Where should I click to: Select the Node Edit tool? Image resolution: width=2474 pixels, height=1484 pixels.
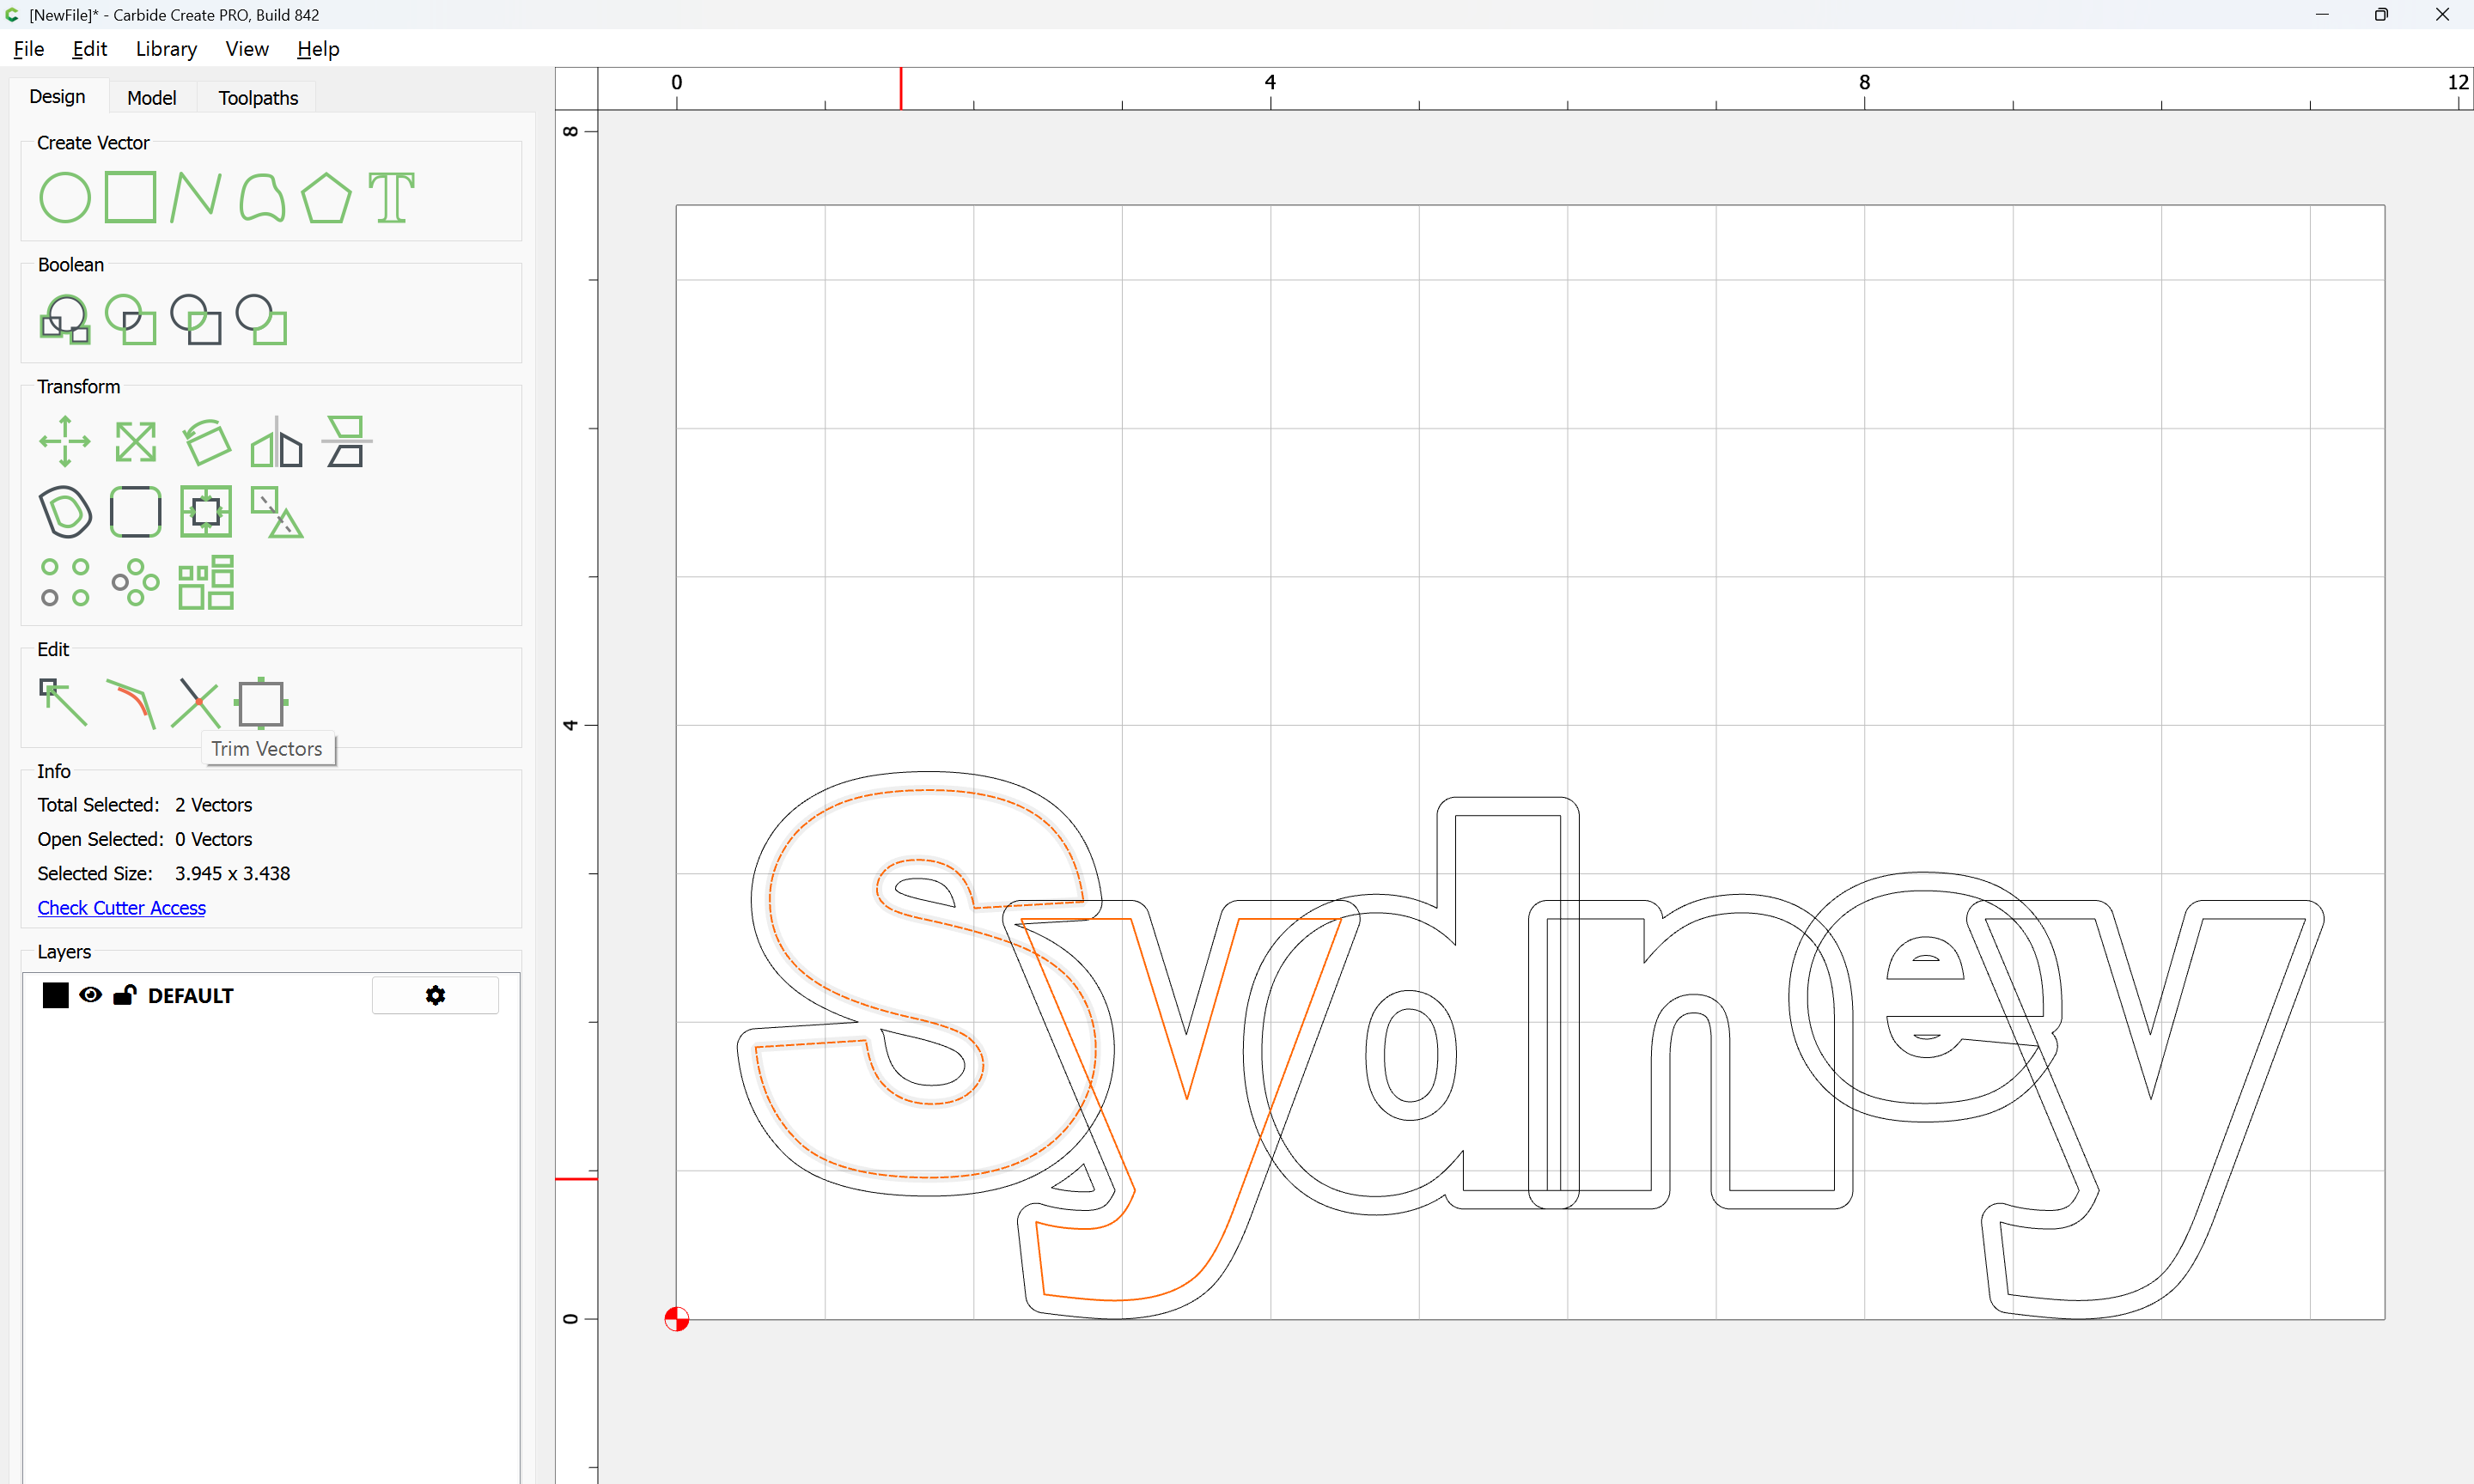pos(63,703)
